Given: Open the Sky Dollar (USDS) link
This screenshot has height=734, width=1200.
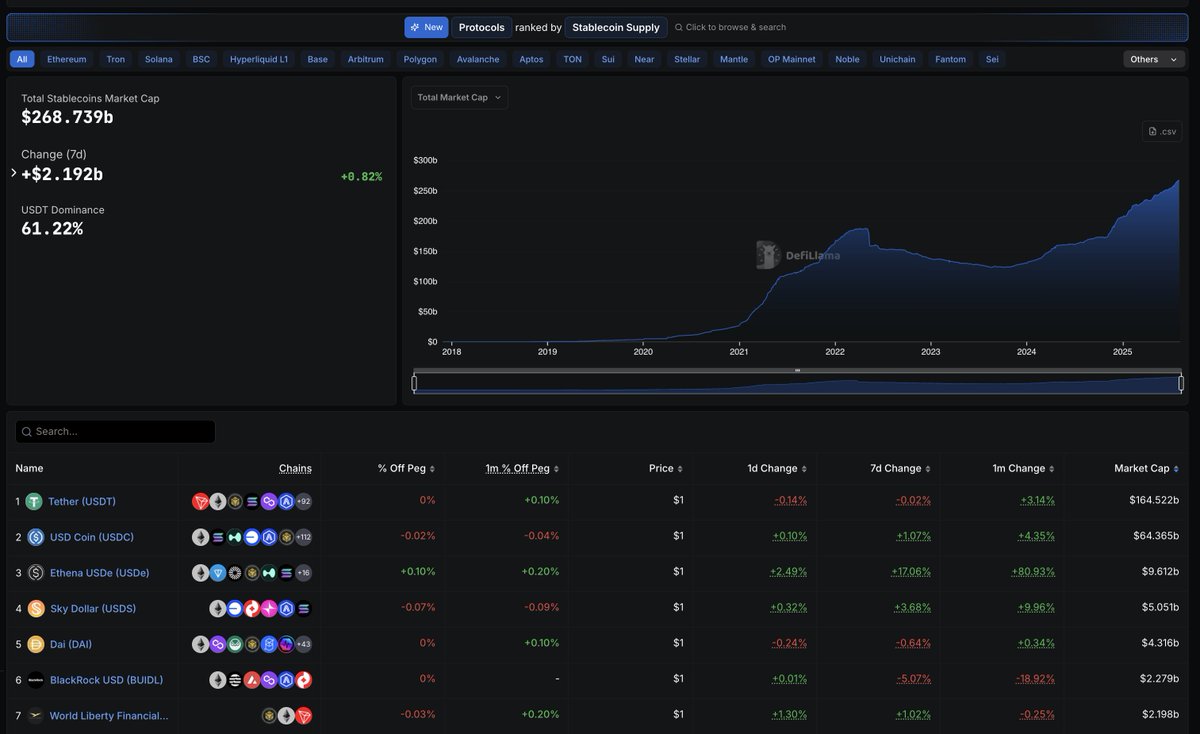Looking at the screenshot, I should (93, 608).
